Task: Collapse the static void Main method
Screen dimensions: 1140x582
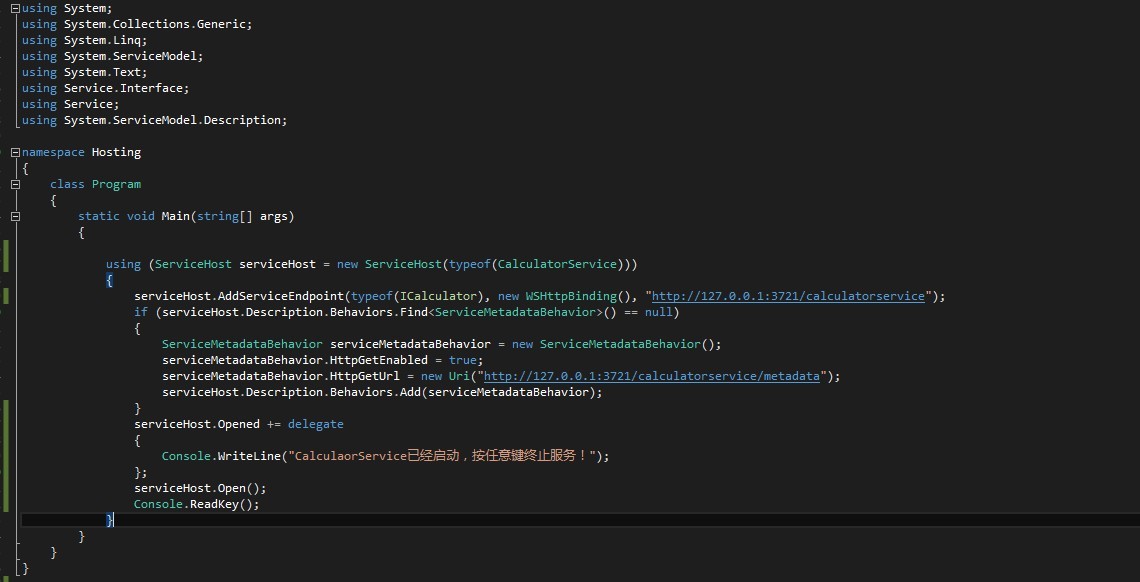Action: (16, 217)
